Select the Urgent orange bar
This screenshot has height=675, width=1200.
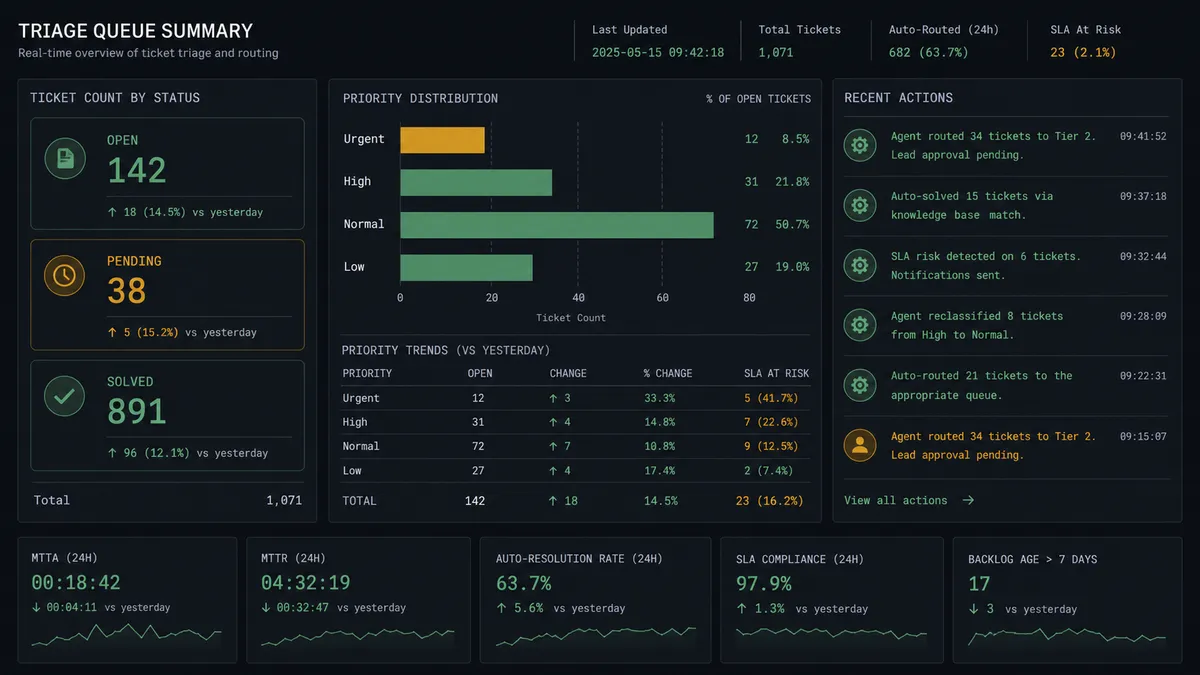442,139
